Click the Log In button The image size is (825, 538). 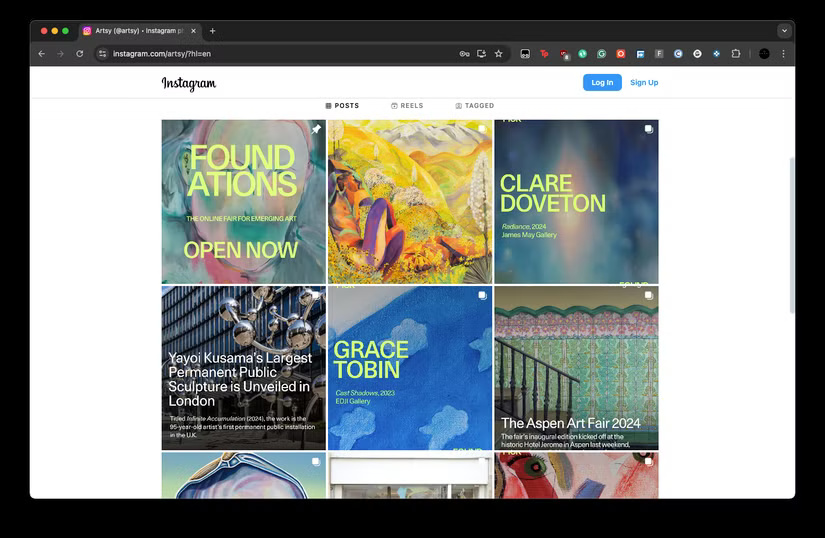pyautogui.click(x=602, y=83)
